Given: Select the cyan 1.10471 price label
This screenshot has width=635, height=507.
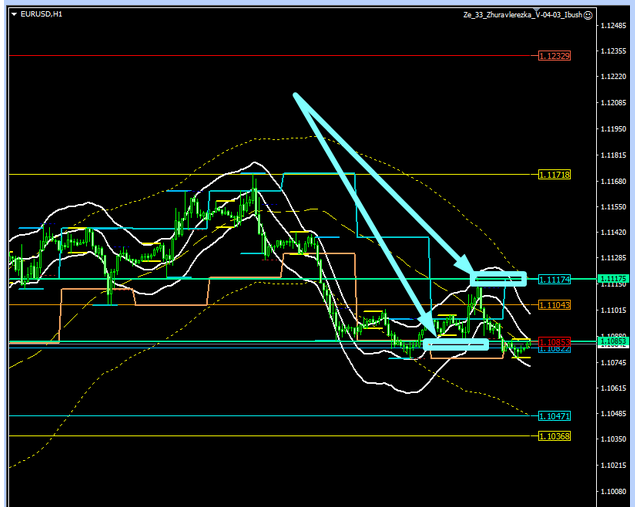Looking at the screenshot, I should click(x=554, y=415).
